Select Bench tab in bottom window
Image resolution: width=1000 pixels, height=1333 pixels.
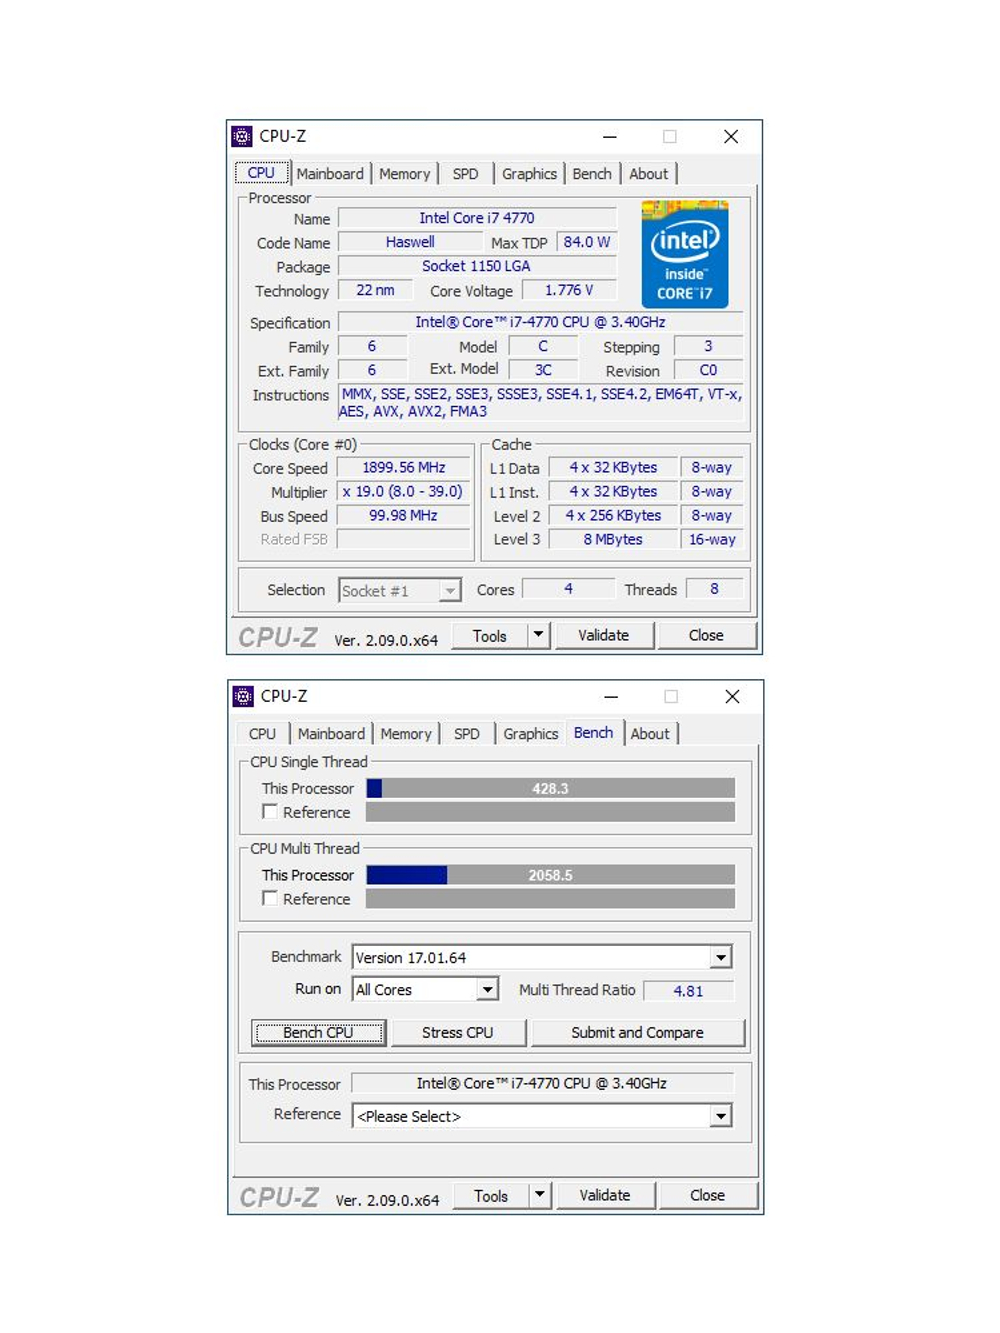point(594,733)
